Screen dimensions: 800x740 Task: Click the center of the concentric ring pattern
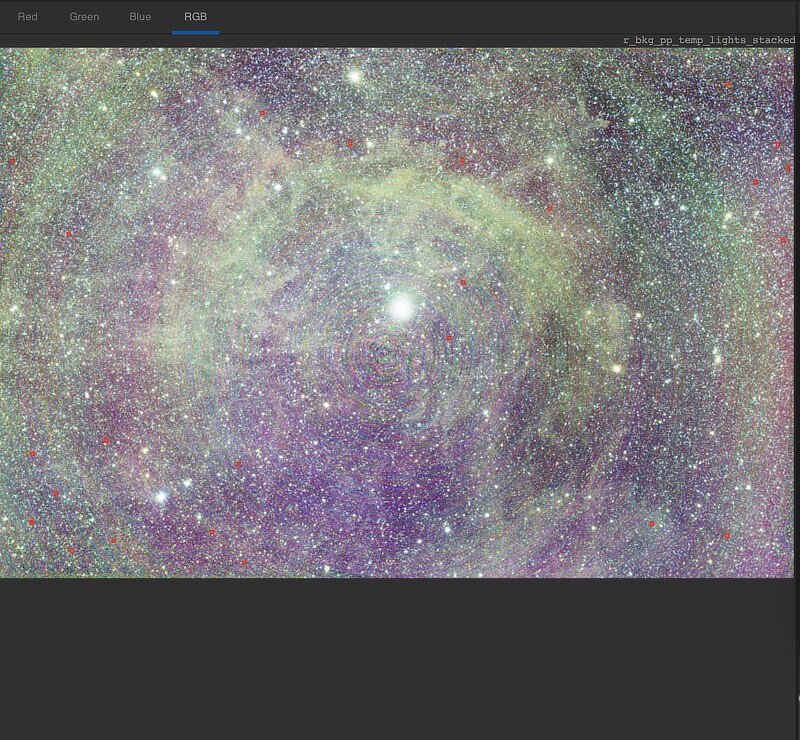coord(384,353)
